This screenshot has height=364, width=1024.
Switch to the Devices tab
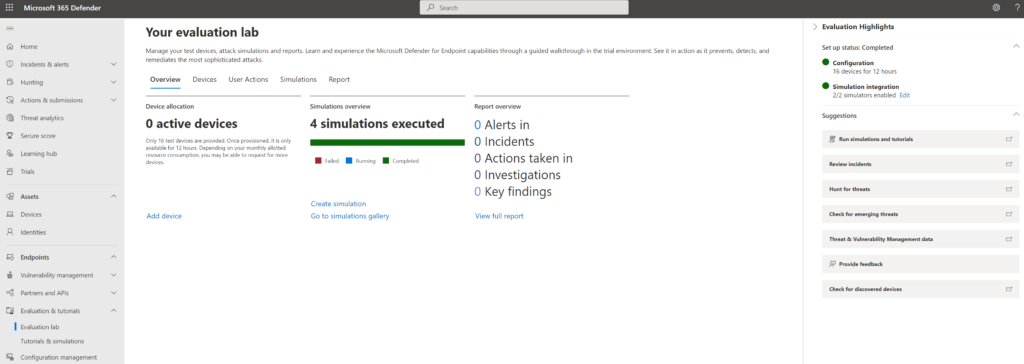pyautogui.click(x=204, y=79)
